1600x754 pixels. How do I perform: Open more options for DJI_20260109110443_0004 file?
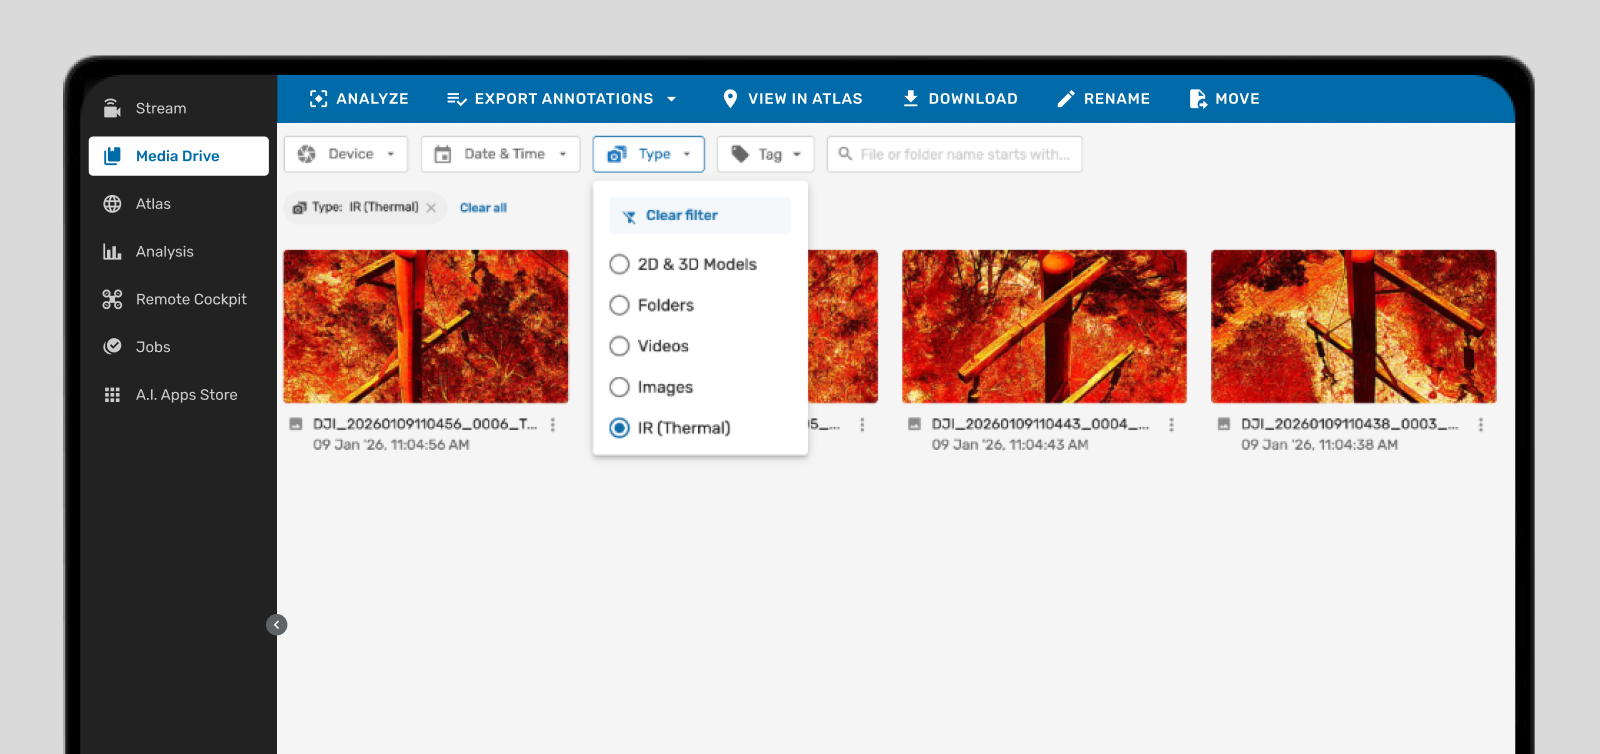(1171, 425)
